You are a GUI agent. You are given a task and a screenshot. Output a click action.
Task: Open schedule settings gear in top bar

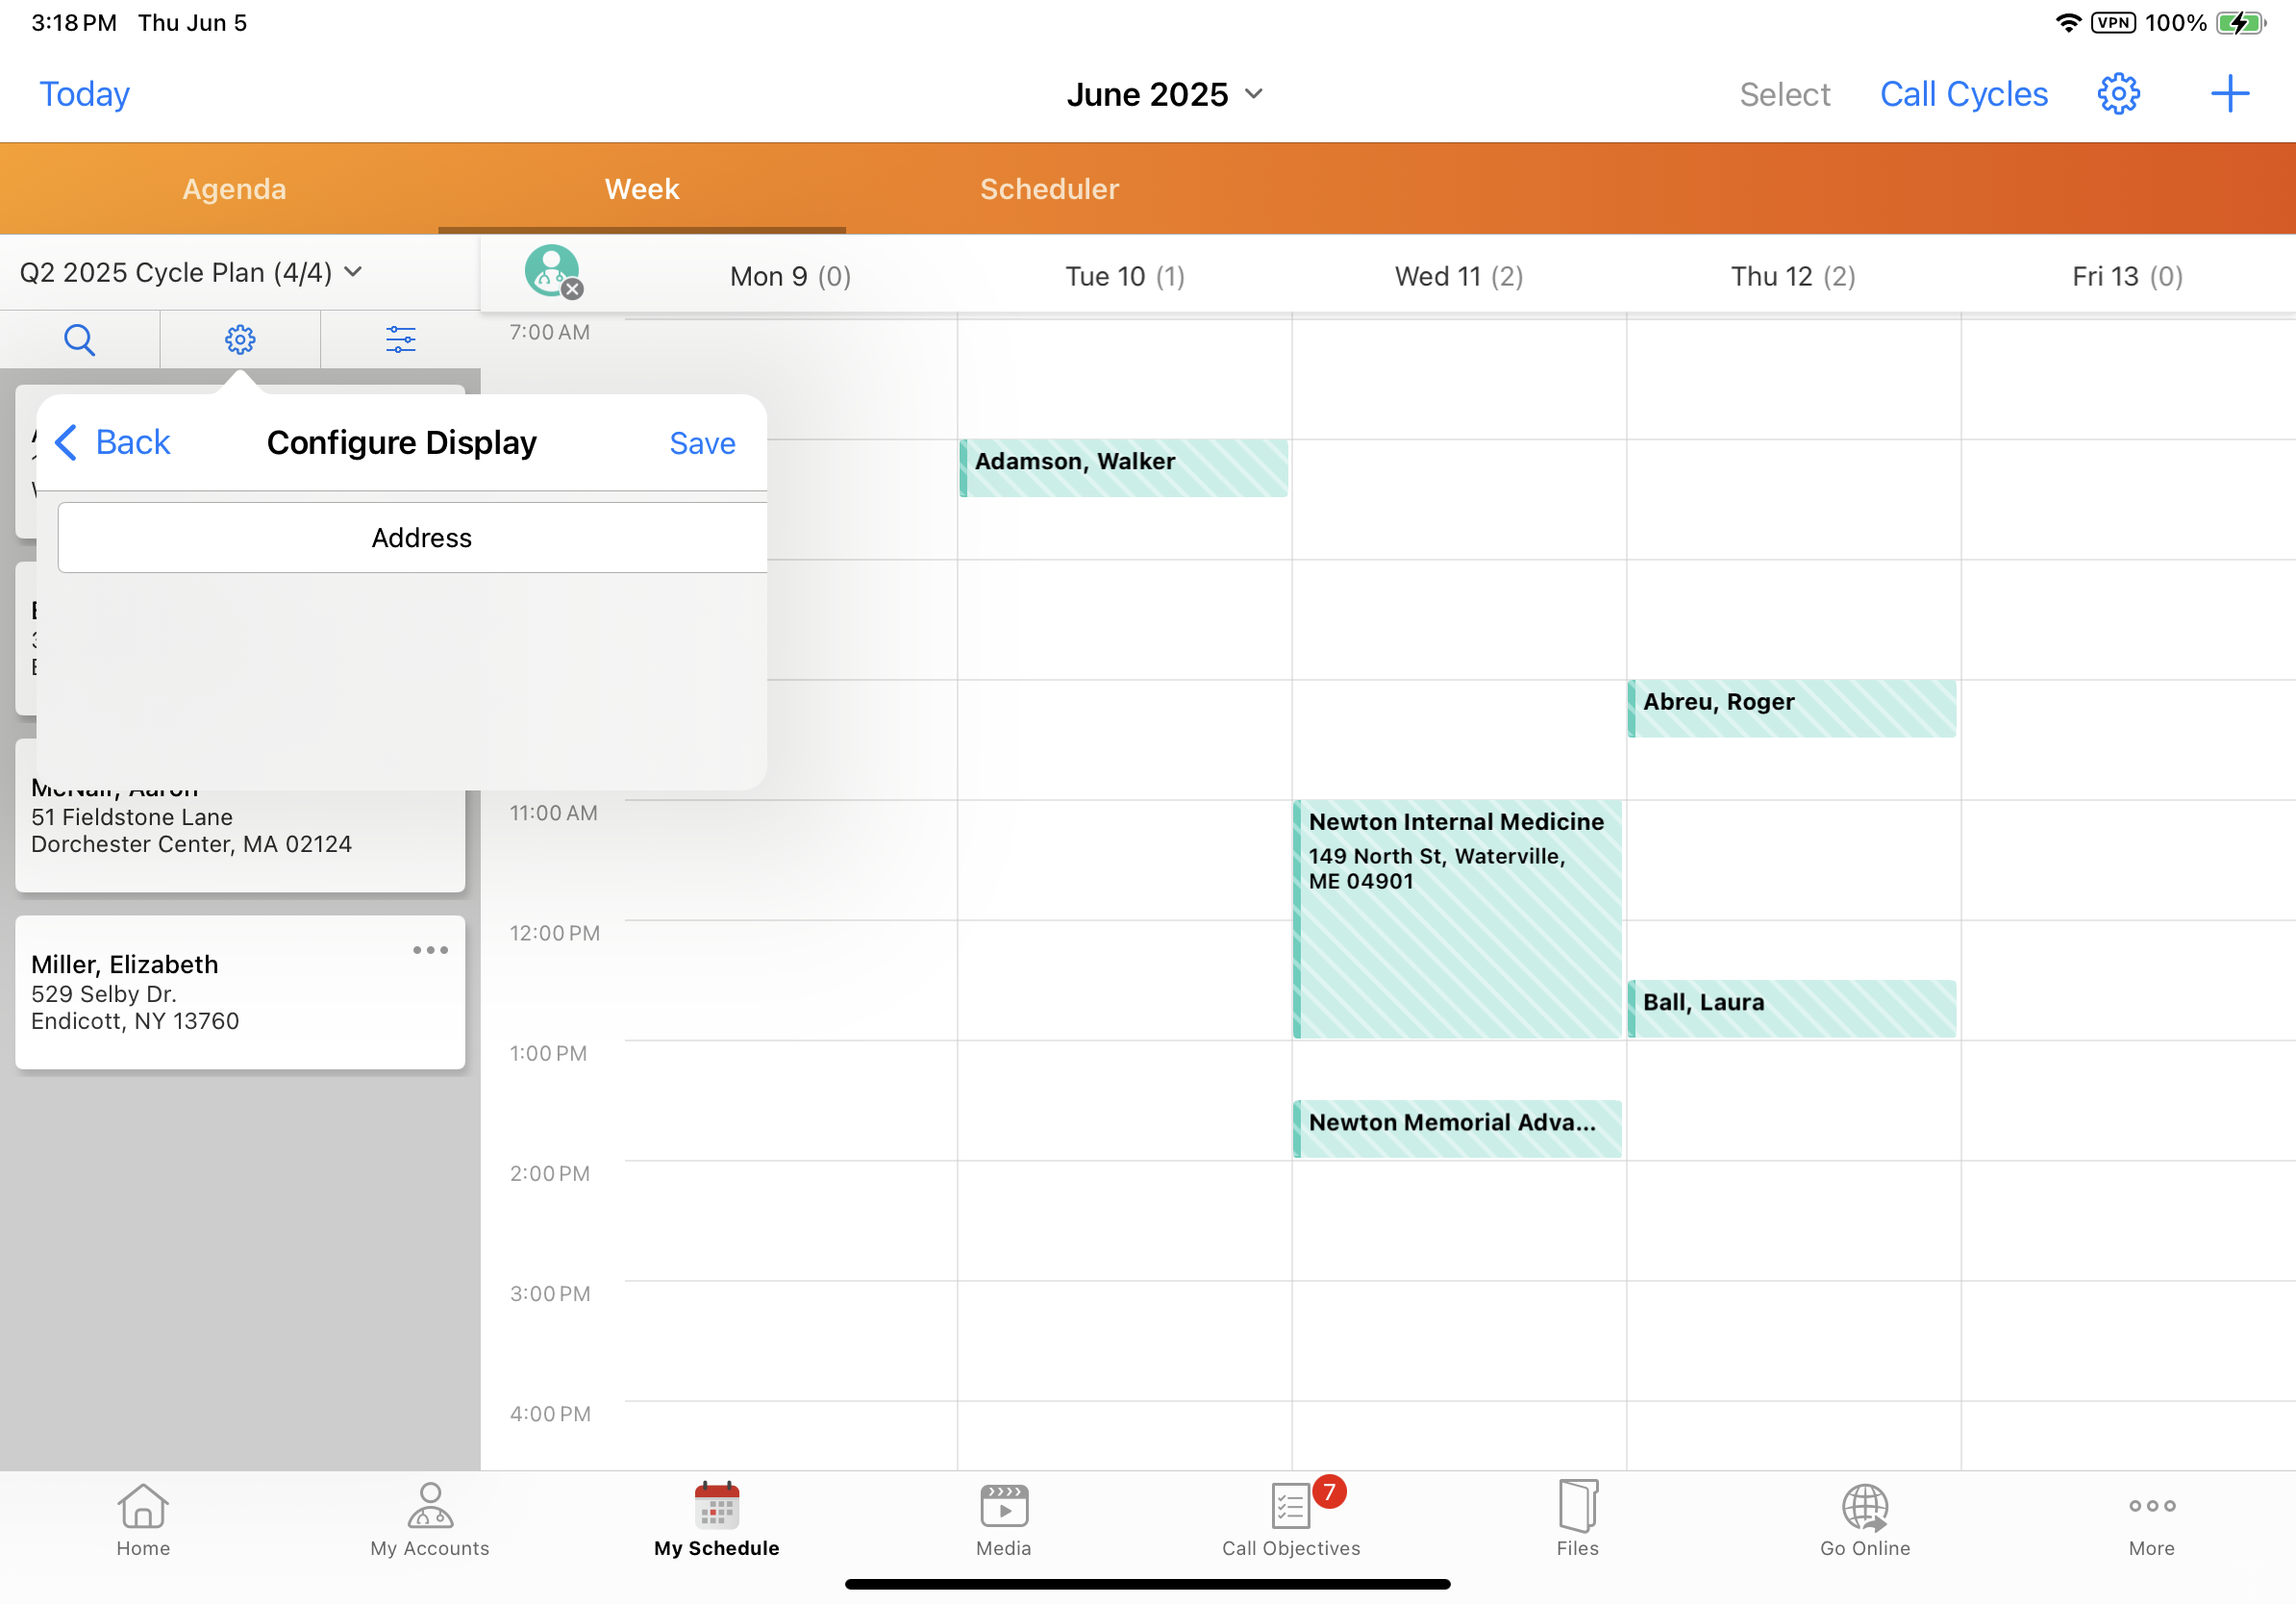[2117, 94]
